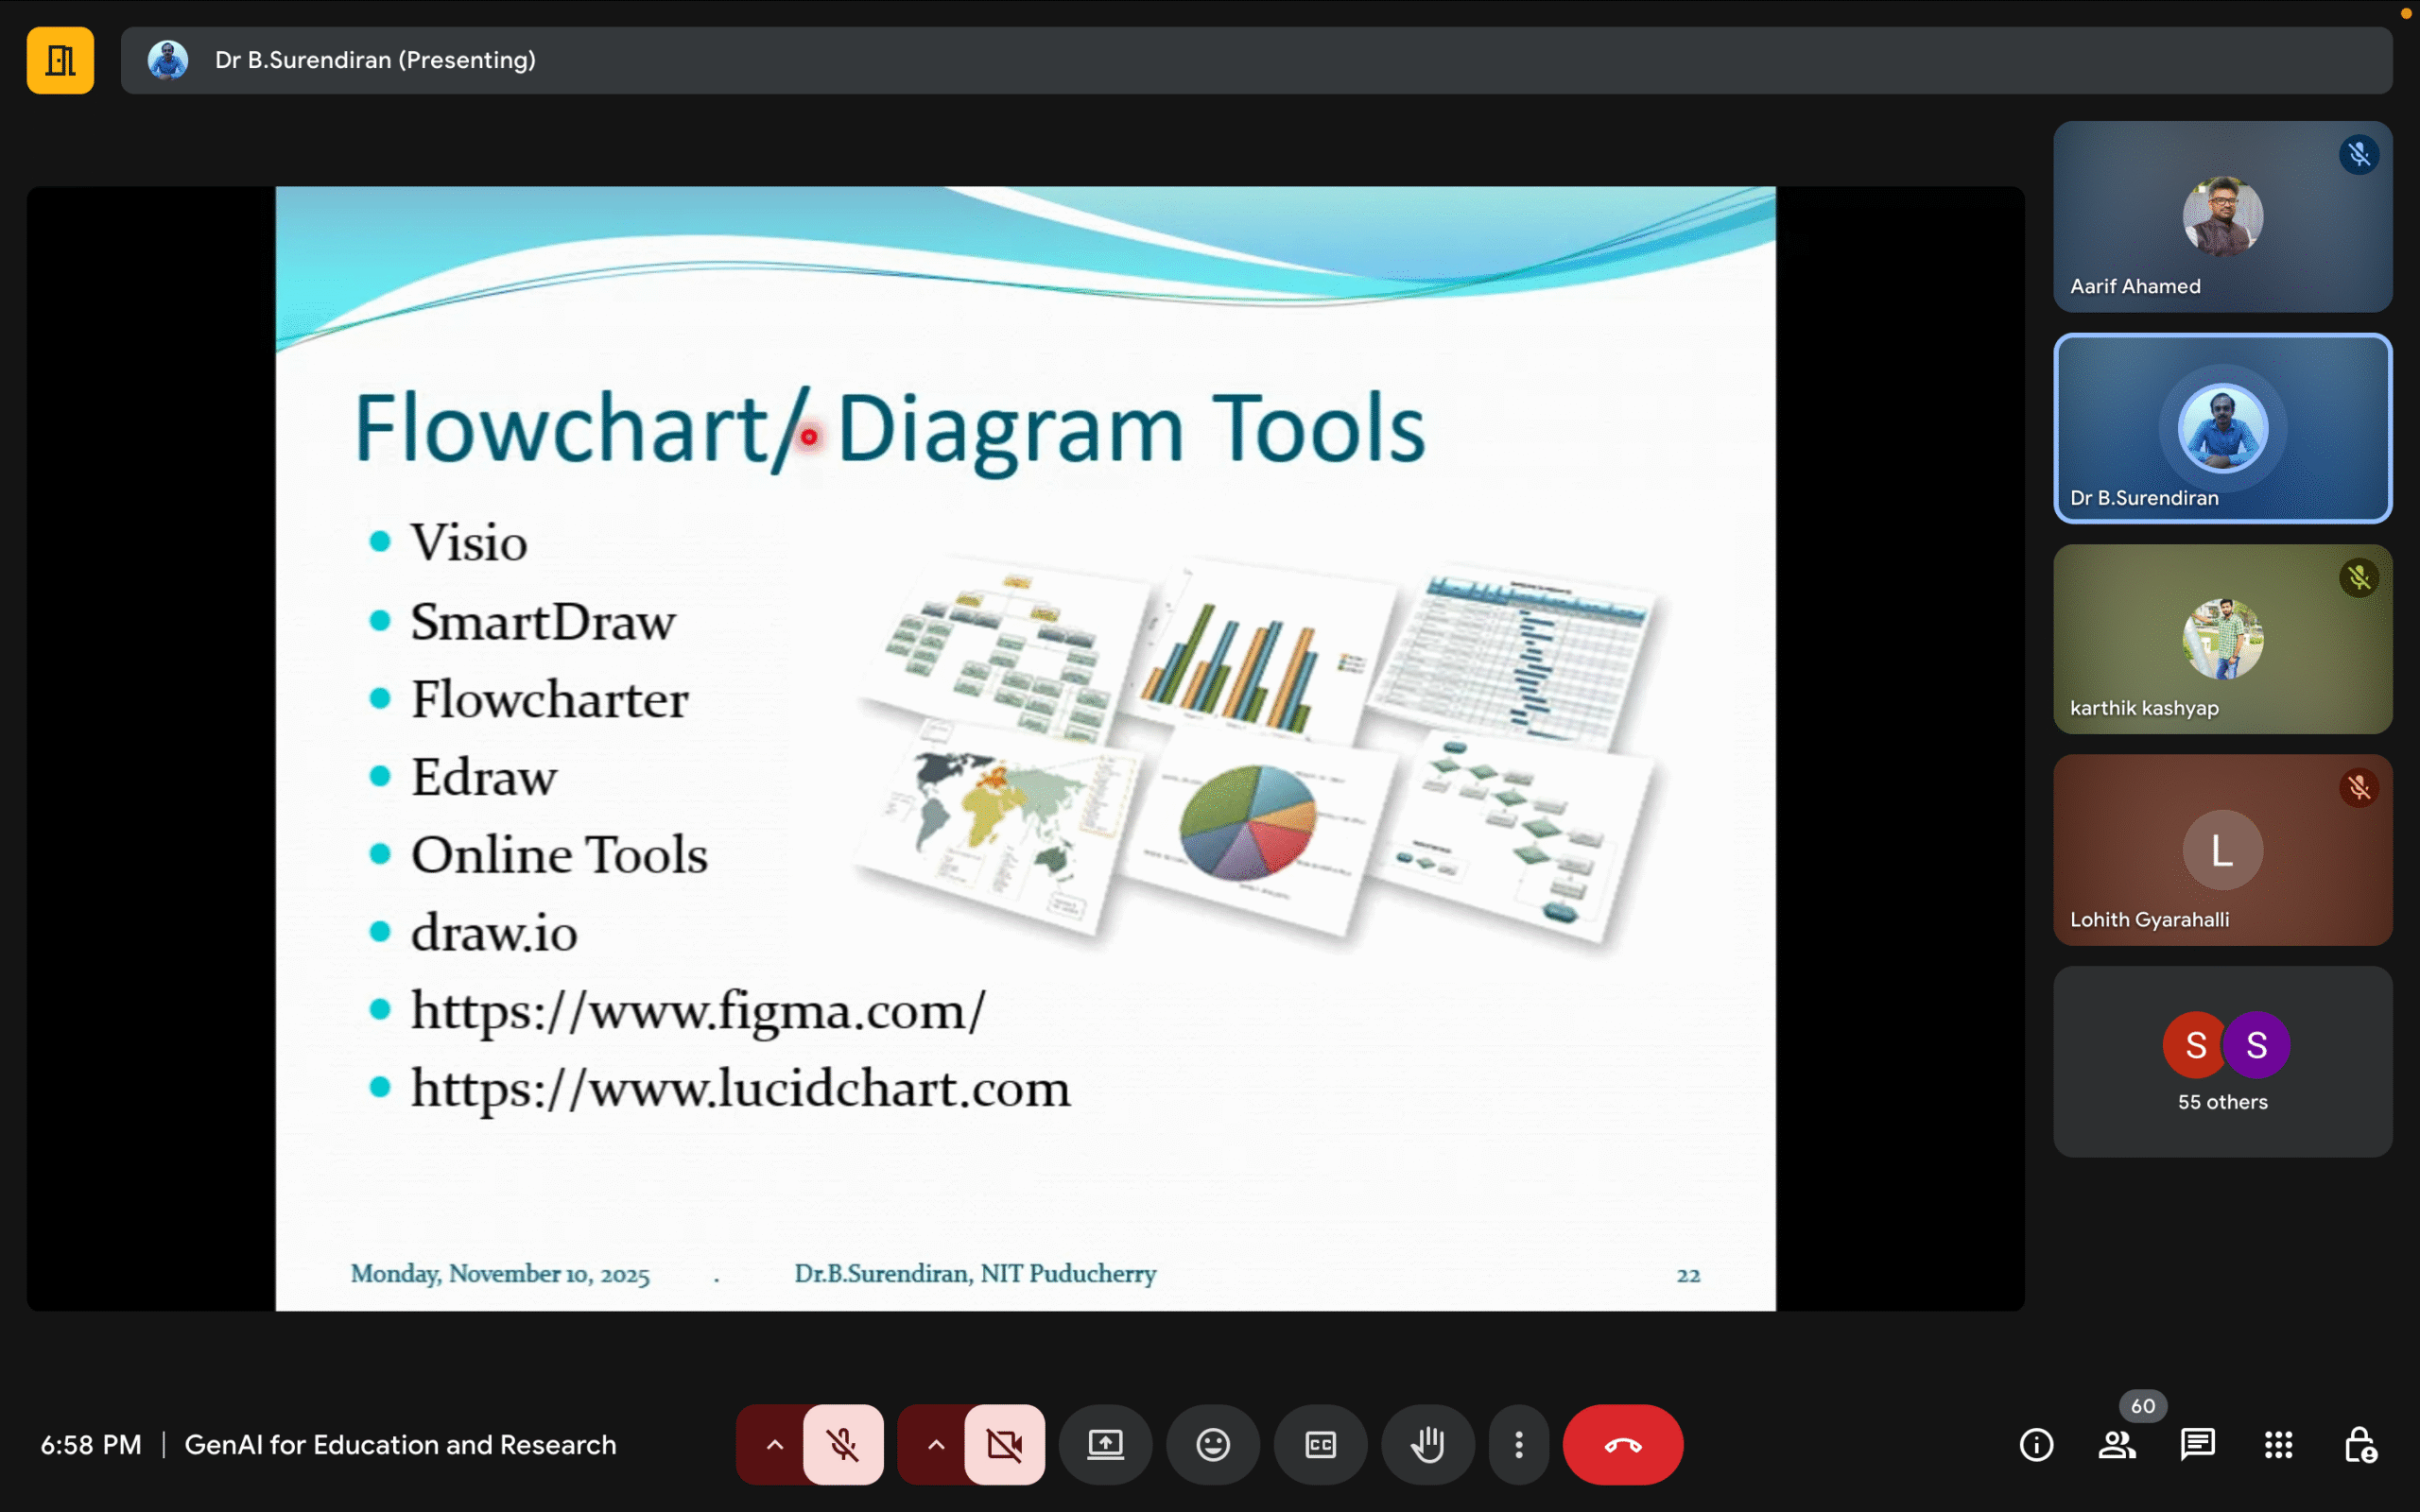Toggle closed captions
Image resolution: width=2420 pixels, height=1512 pixels.
click(1320, 1444)
